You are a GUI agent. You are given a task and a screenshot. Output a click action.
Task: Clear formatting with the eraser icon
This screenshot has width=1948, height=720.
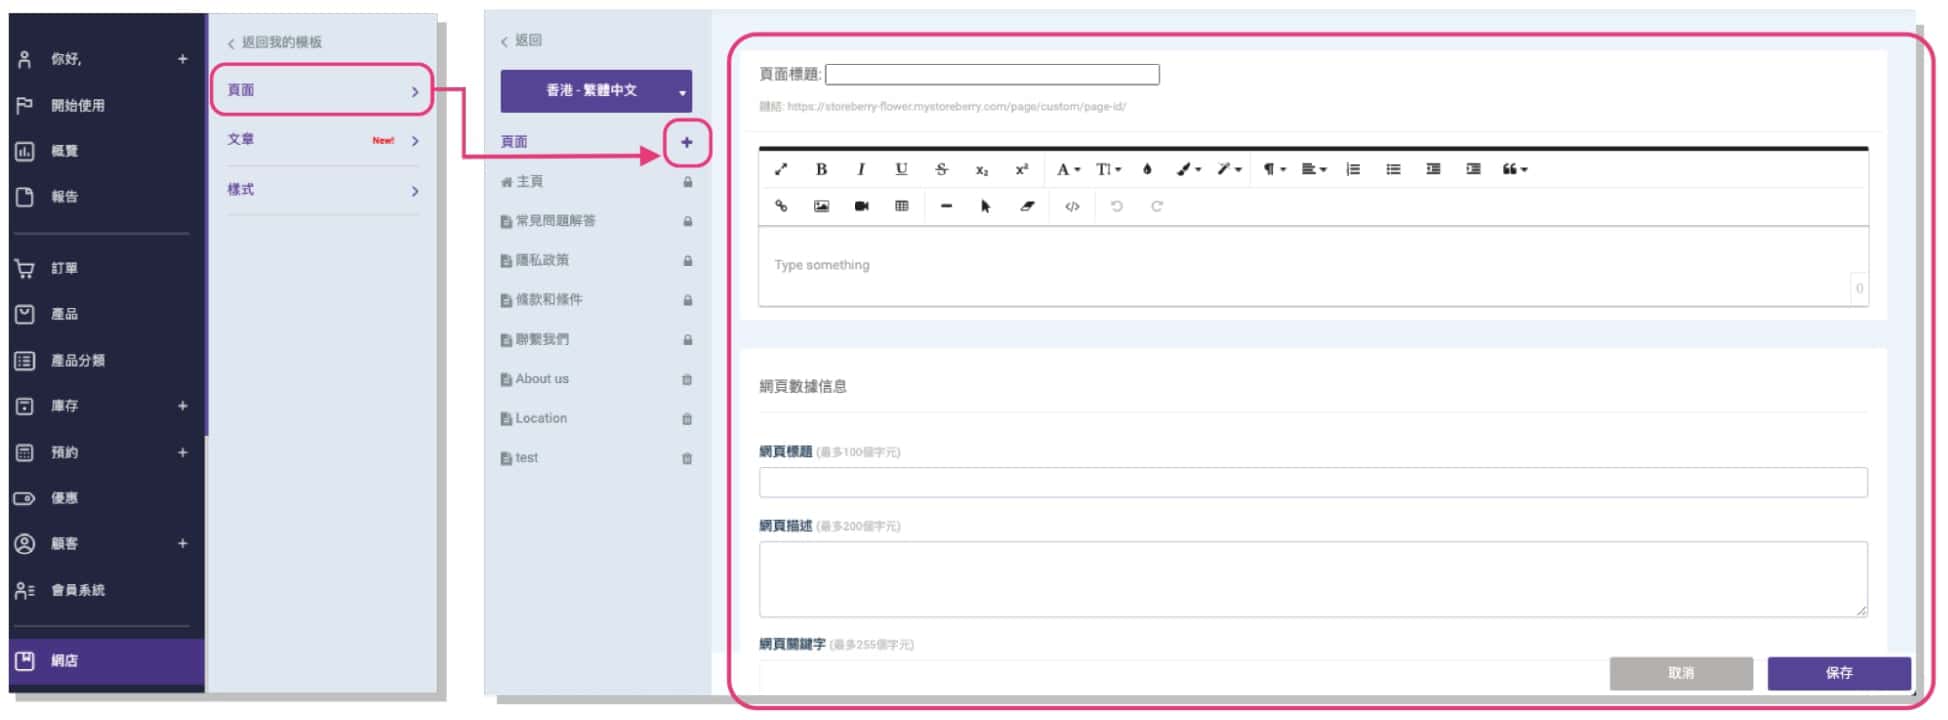tap(1027, 206)
